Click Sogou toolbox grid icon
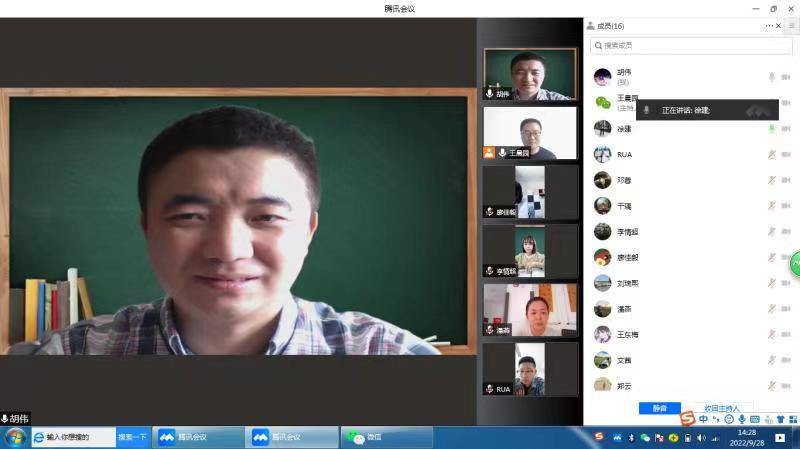The width and height of the screenshot is (800, 449). pos(793,419)
